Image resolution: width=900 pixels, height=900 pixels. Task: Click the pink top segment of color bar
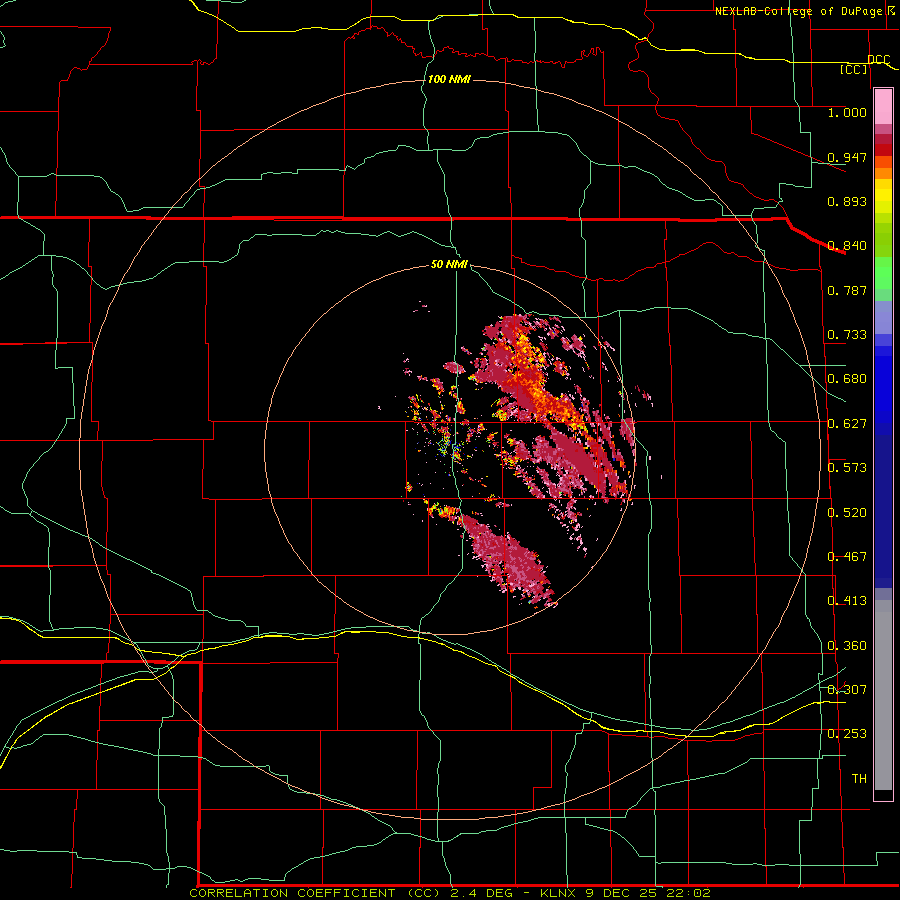pos(883,107)
